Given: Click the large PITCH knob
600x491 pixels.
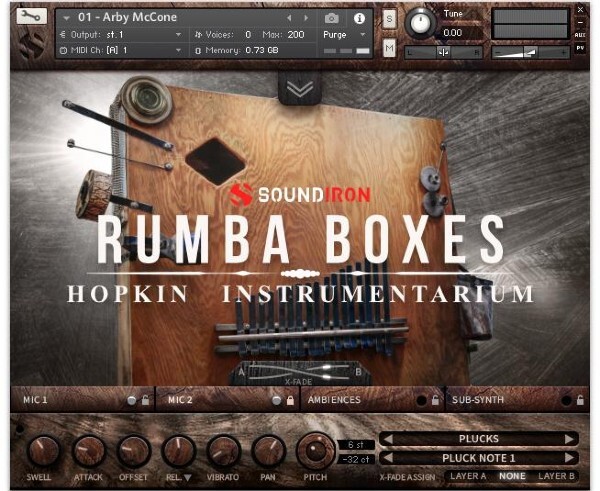Looking at the screenshot, I should tap(315, 451).
